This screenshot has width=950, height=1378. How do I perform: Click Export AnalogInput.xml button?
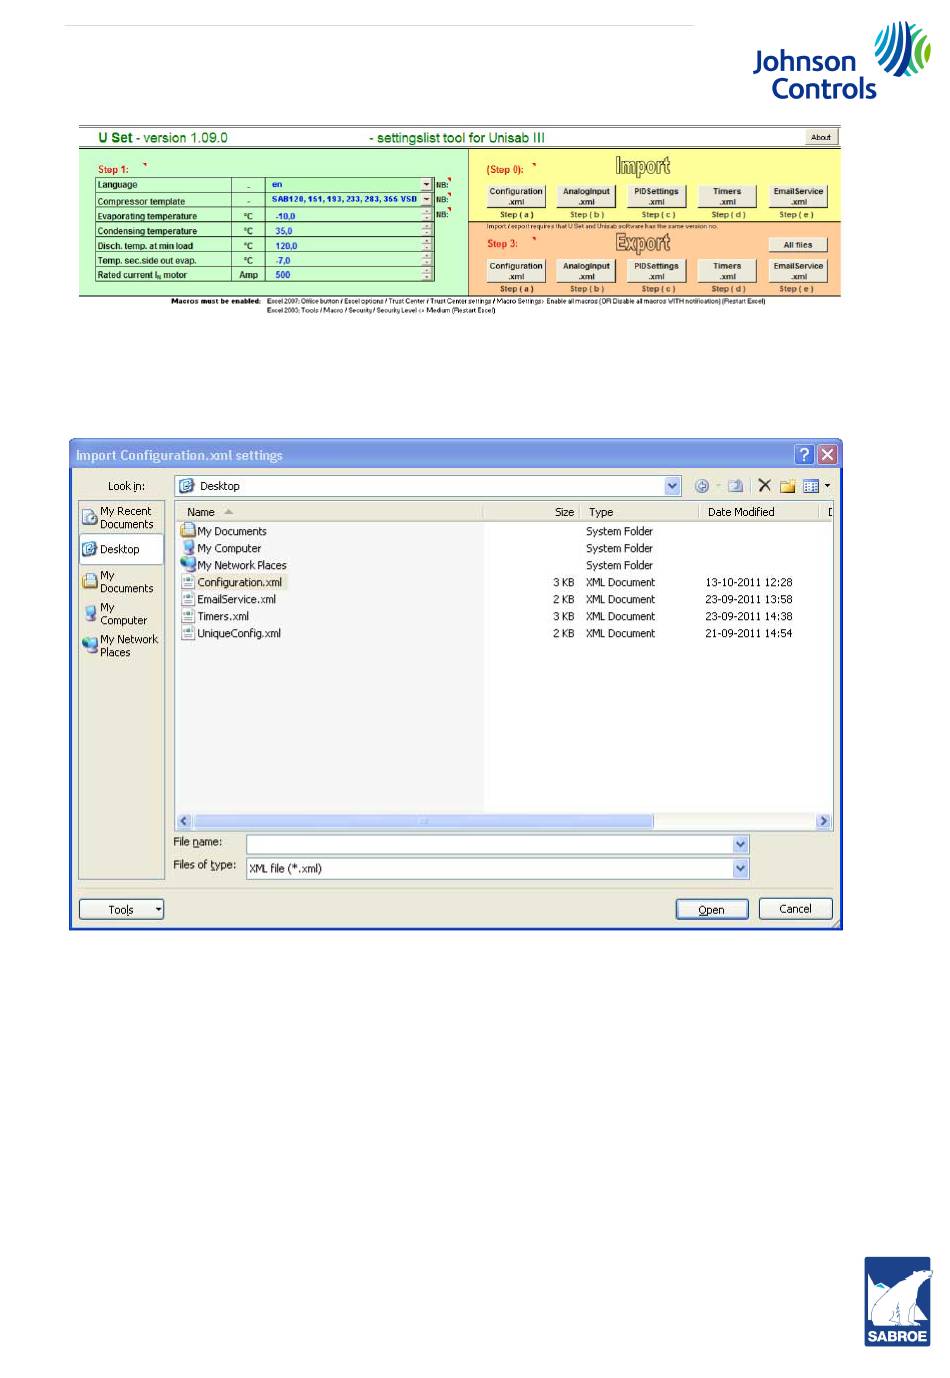click(x=587, y=271)
